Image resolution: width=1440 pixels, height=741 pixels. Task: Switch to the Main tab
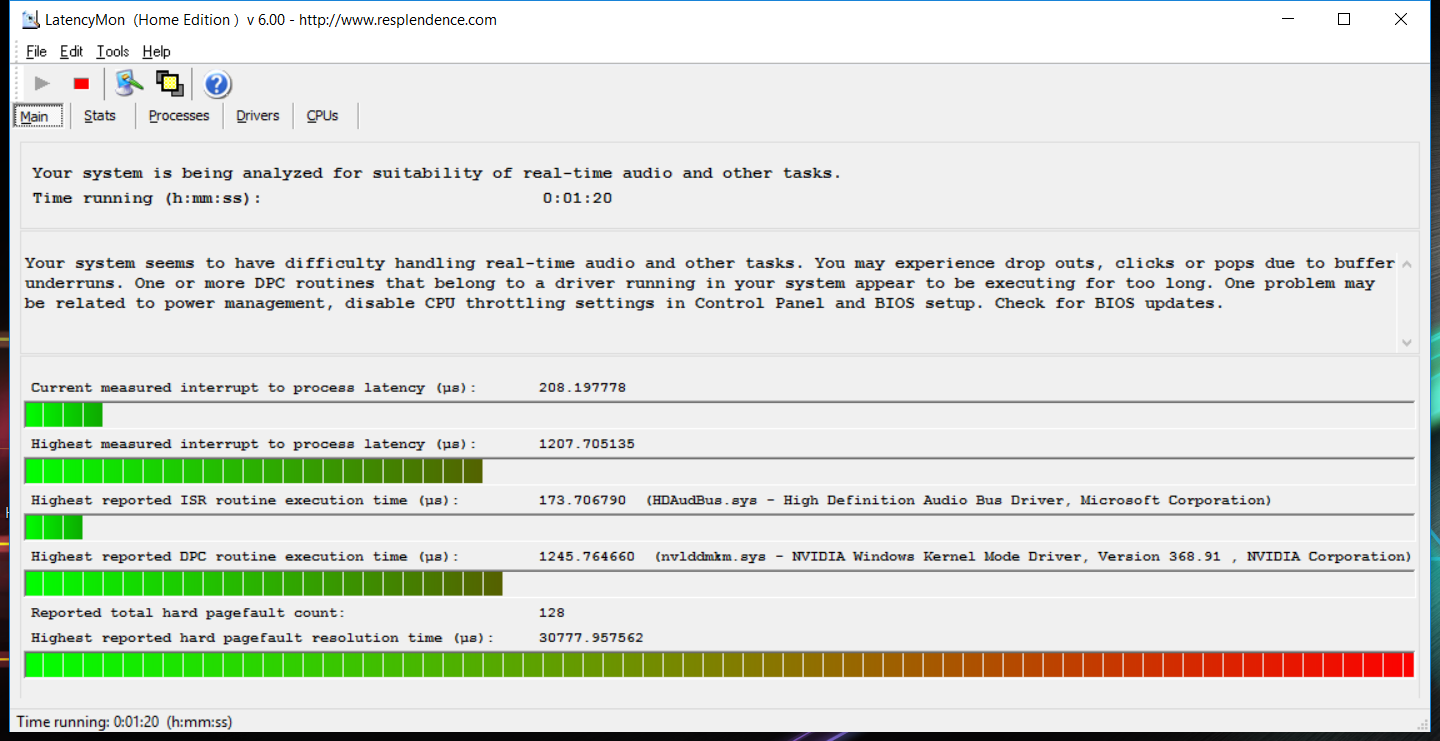tap(36, 116)
